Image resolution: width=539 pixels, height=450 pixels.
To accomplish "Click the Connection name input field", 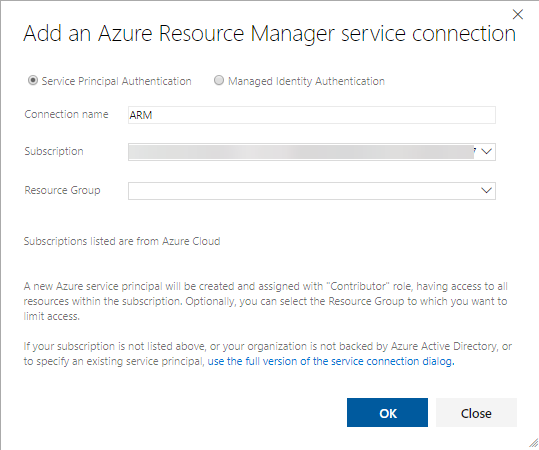I will pos(312,115).
